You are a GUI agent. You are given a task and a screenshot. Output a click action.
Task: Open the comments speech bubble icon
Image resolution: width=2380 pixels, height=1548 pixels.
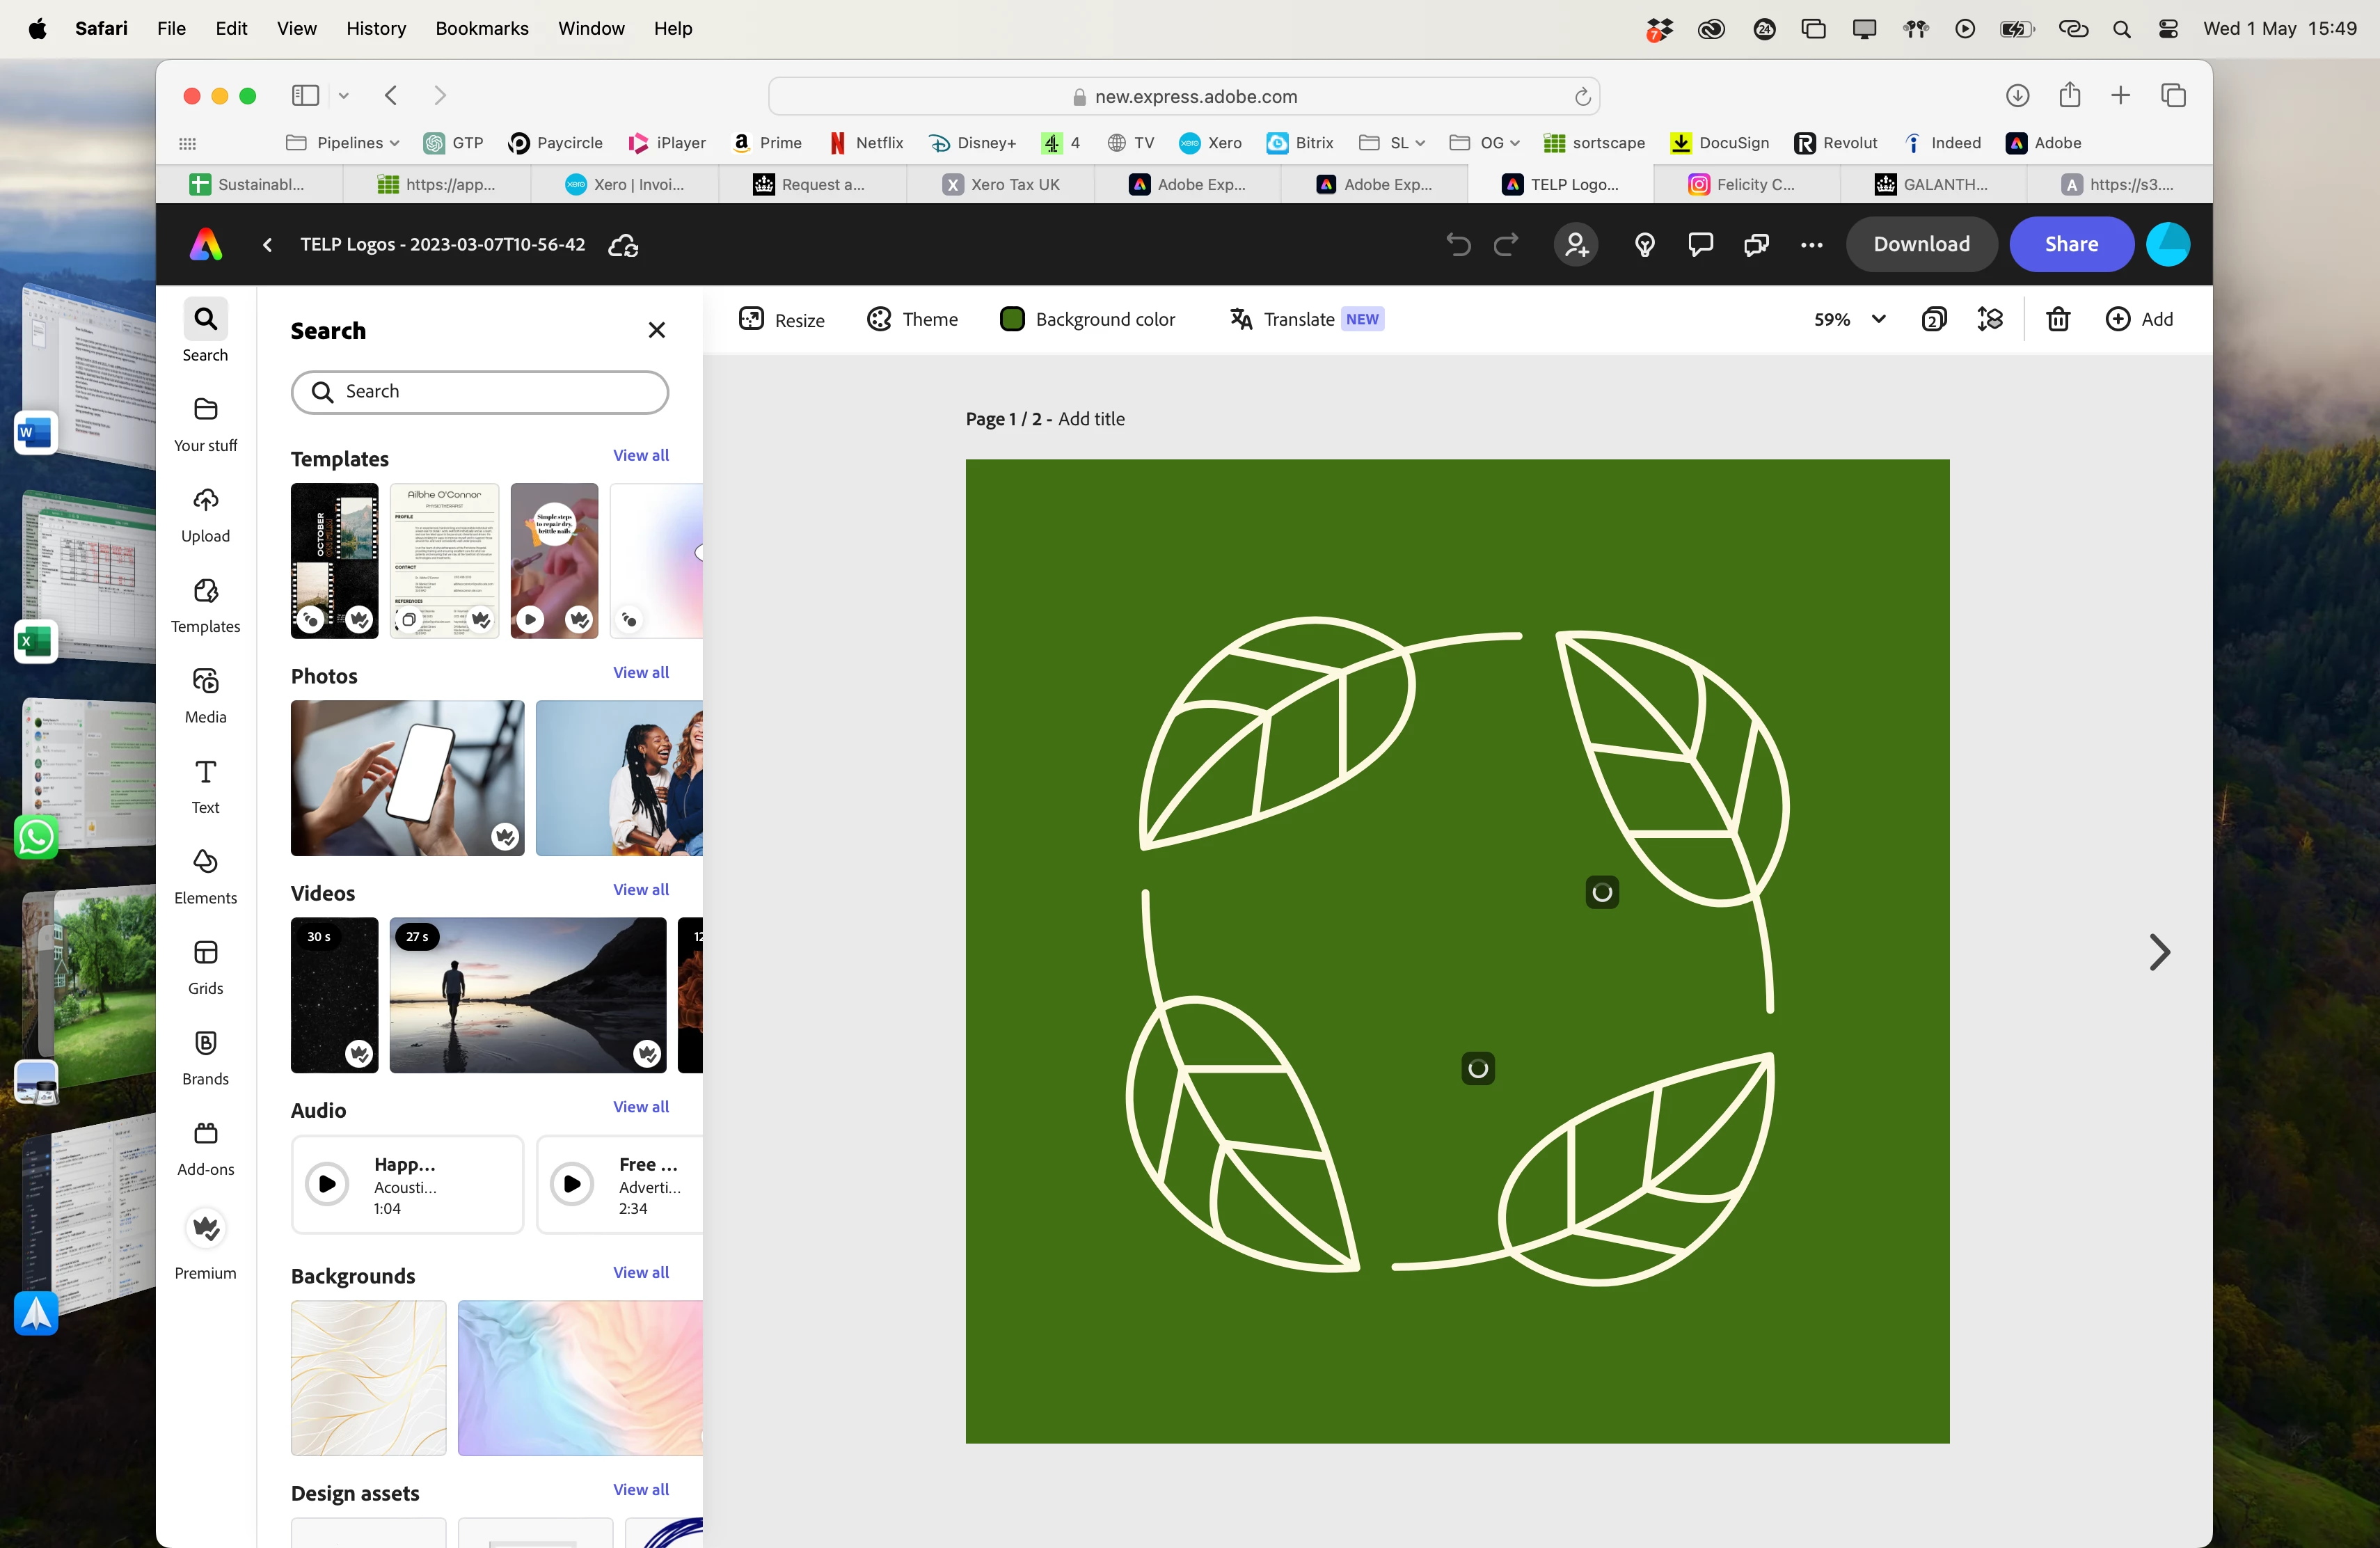1700,244
